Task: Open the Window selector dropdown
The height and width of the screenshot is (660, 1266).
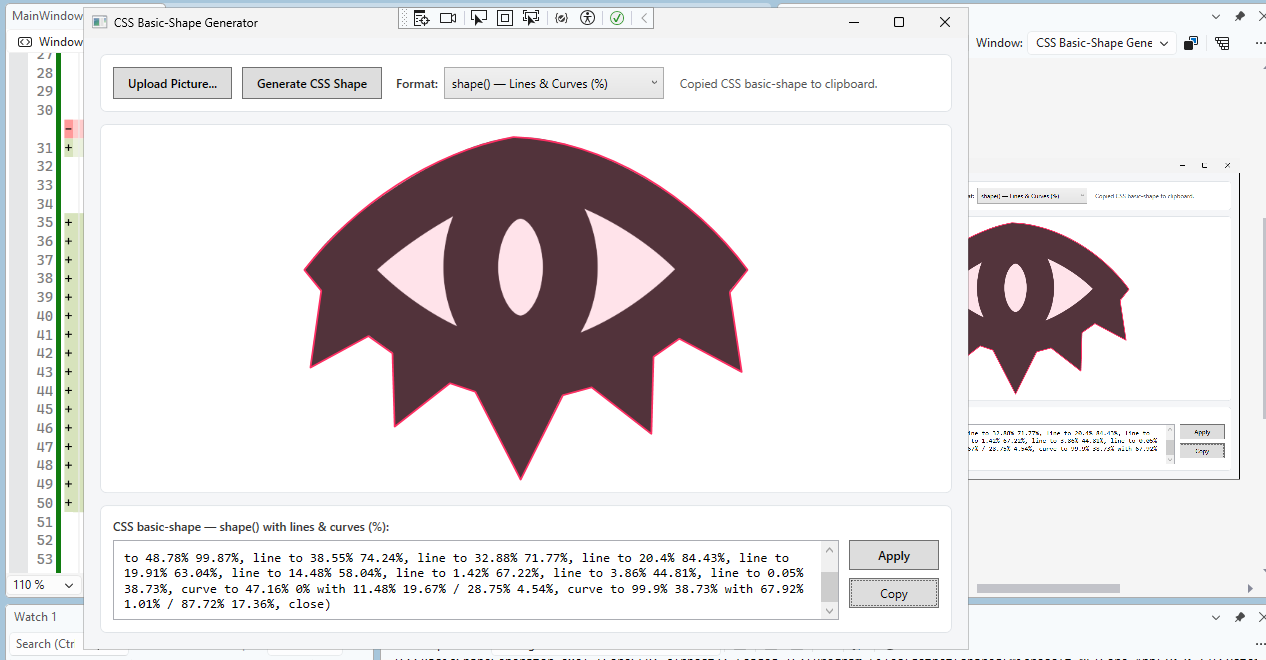Action: tap(1102, 43)
